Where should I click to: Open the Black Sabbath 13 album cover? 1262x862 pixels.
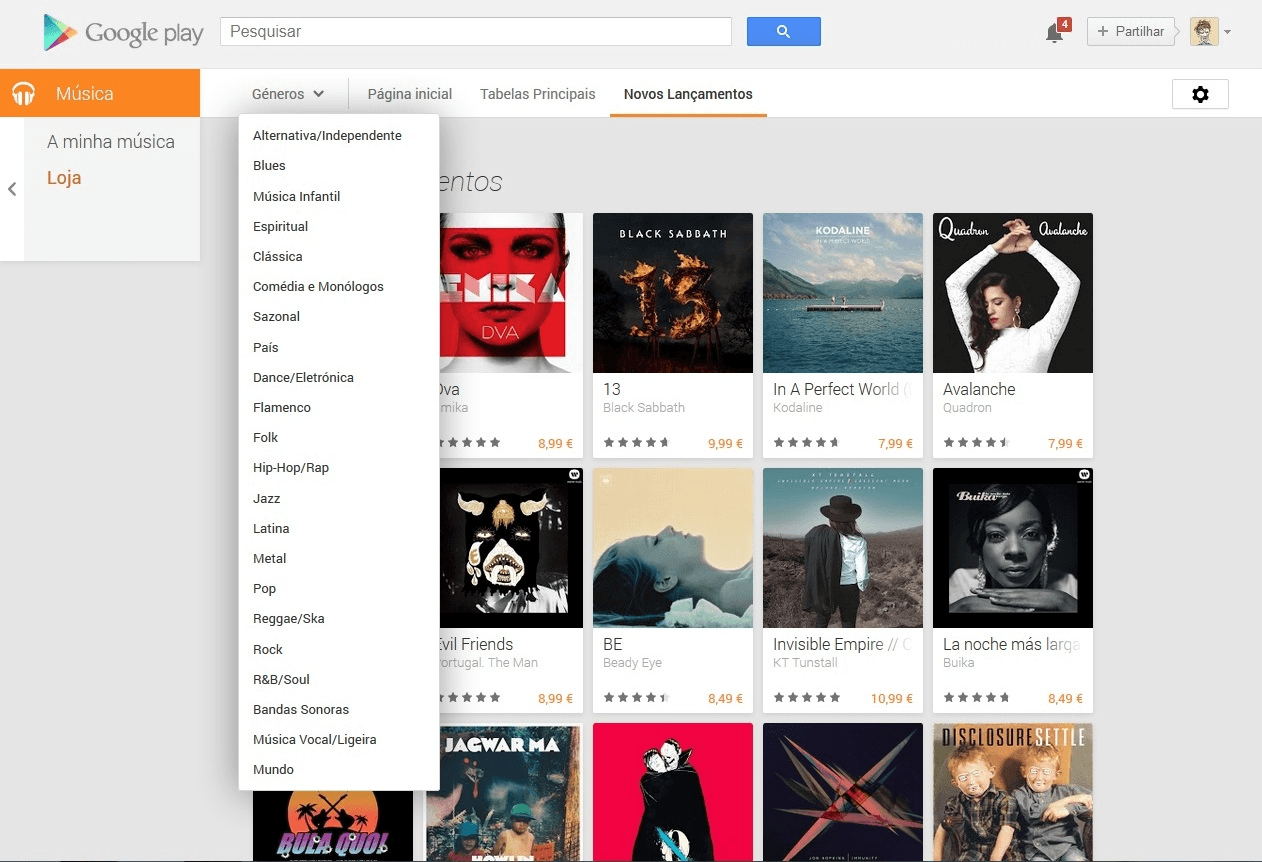tap(673, 293)
